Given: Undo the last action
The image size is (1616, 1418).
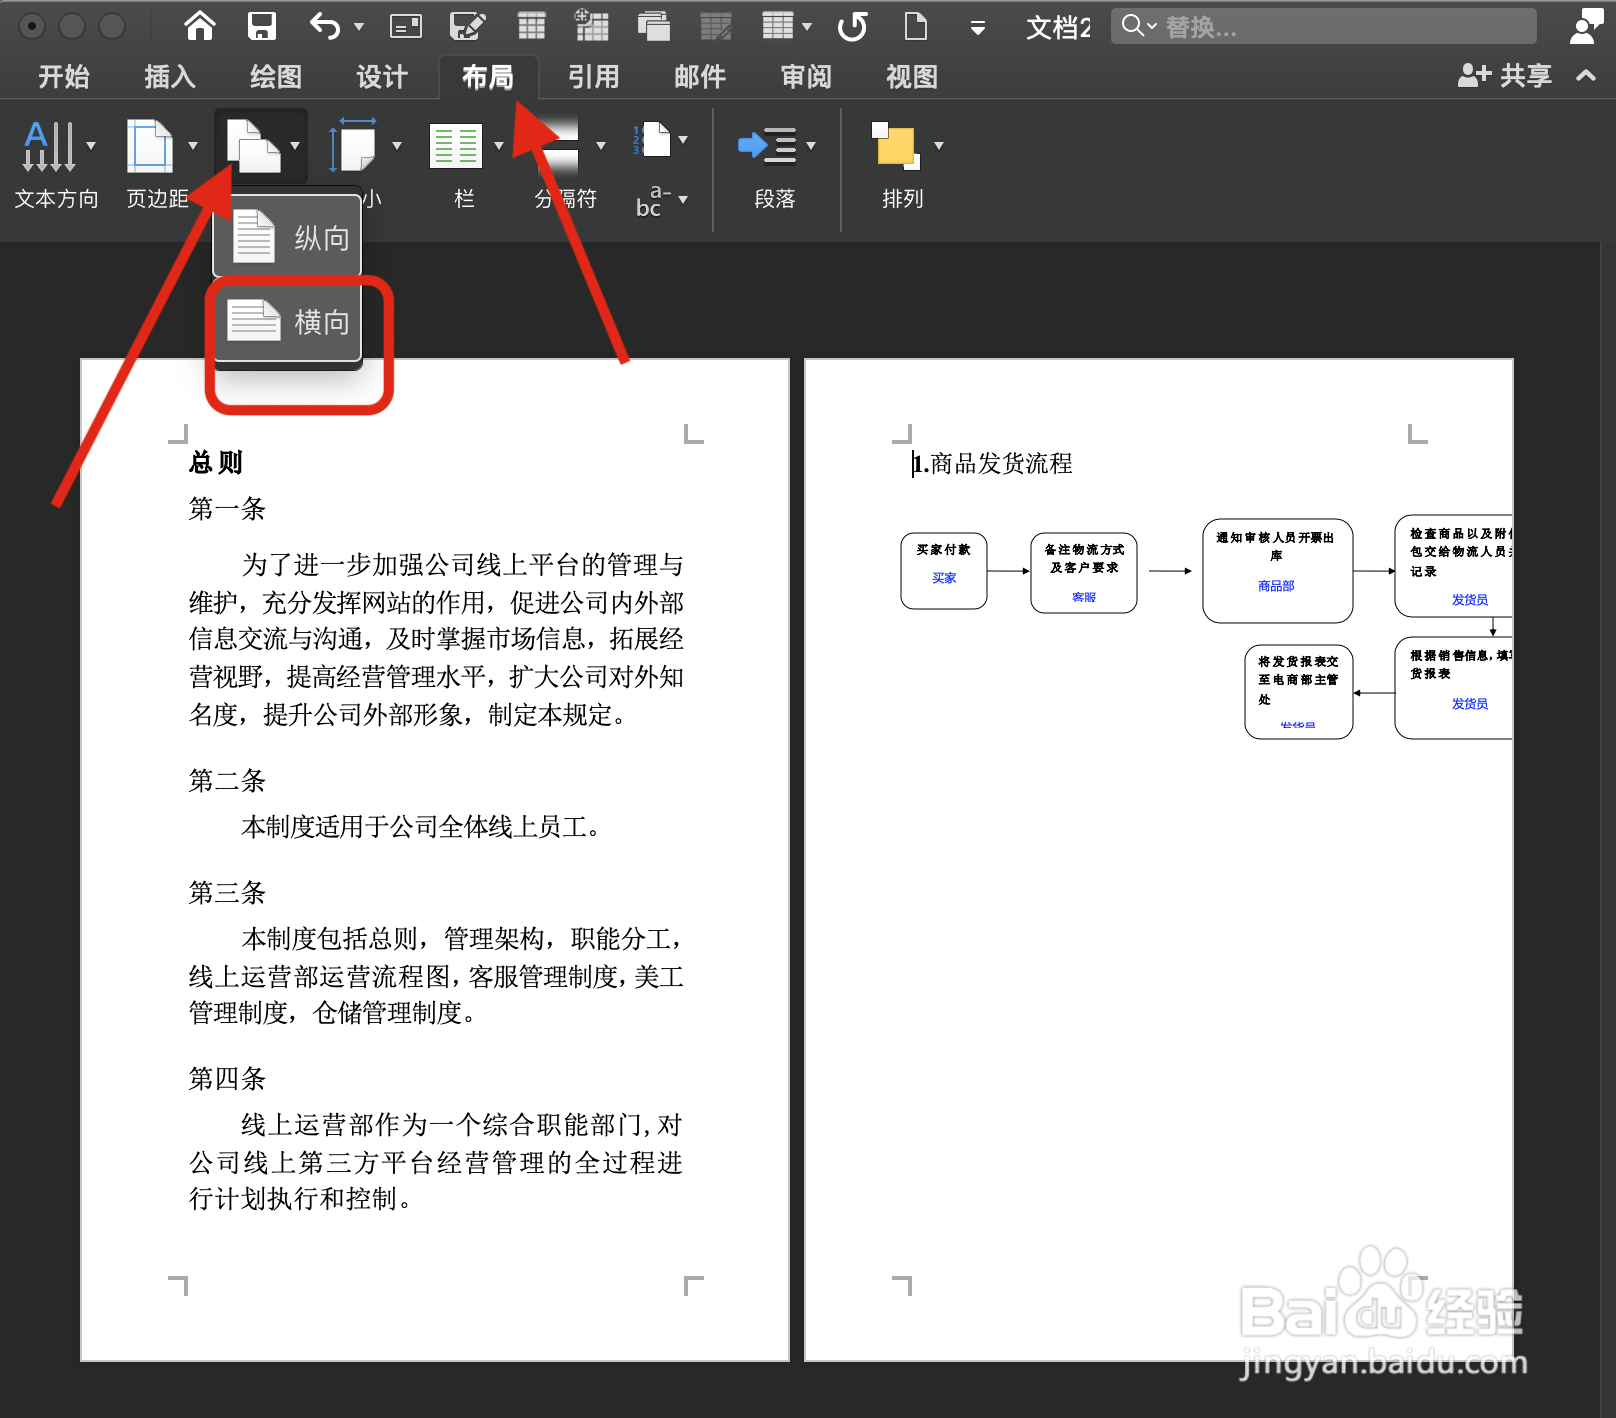Looking at the screenshot, I should tap(324, 26).
